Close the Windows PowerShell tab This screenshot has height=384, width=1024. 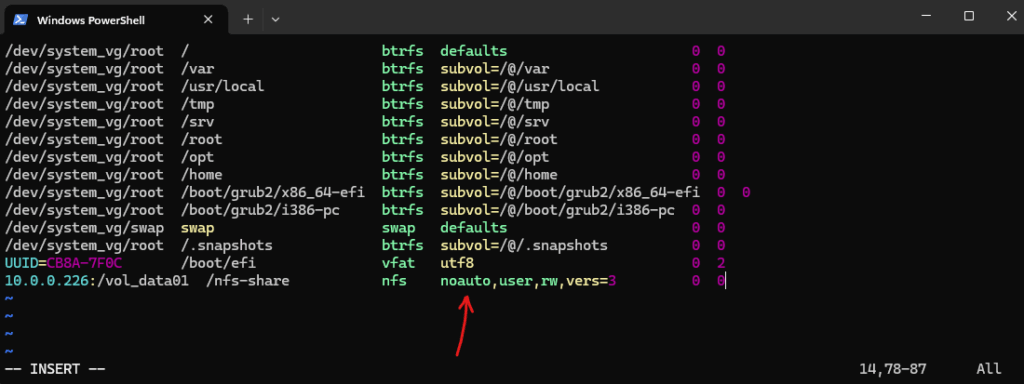pyautogui.click(x=208, y=20)
